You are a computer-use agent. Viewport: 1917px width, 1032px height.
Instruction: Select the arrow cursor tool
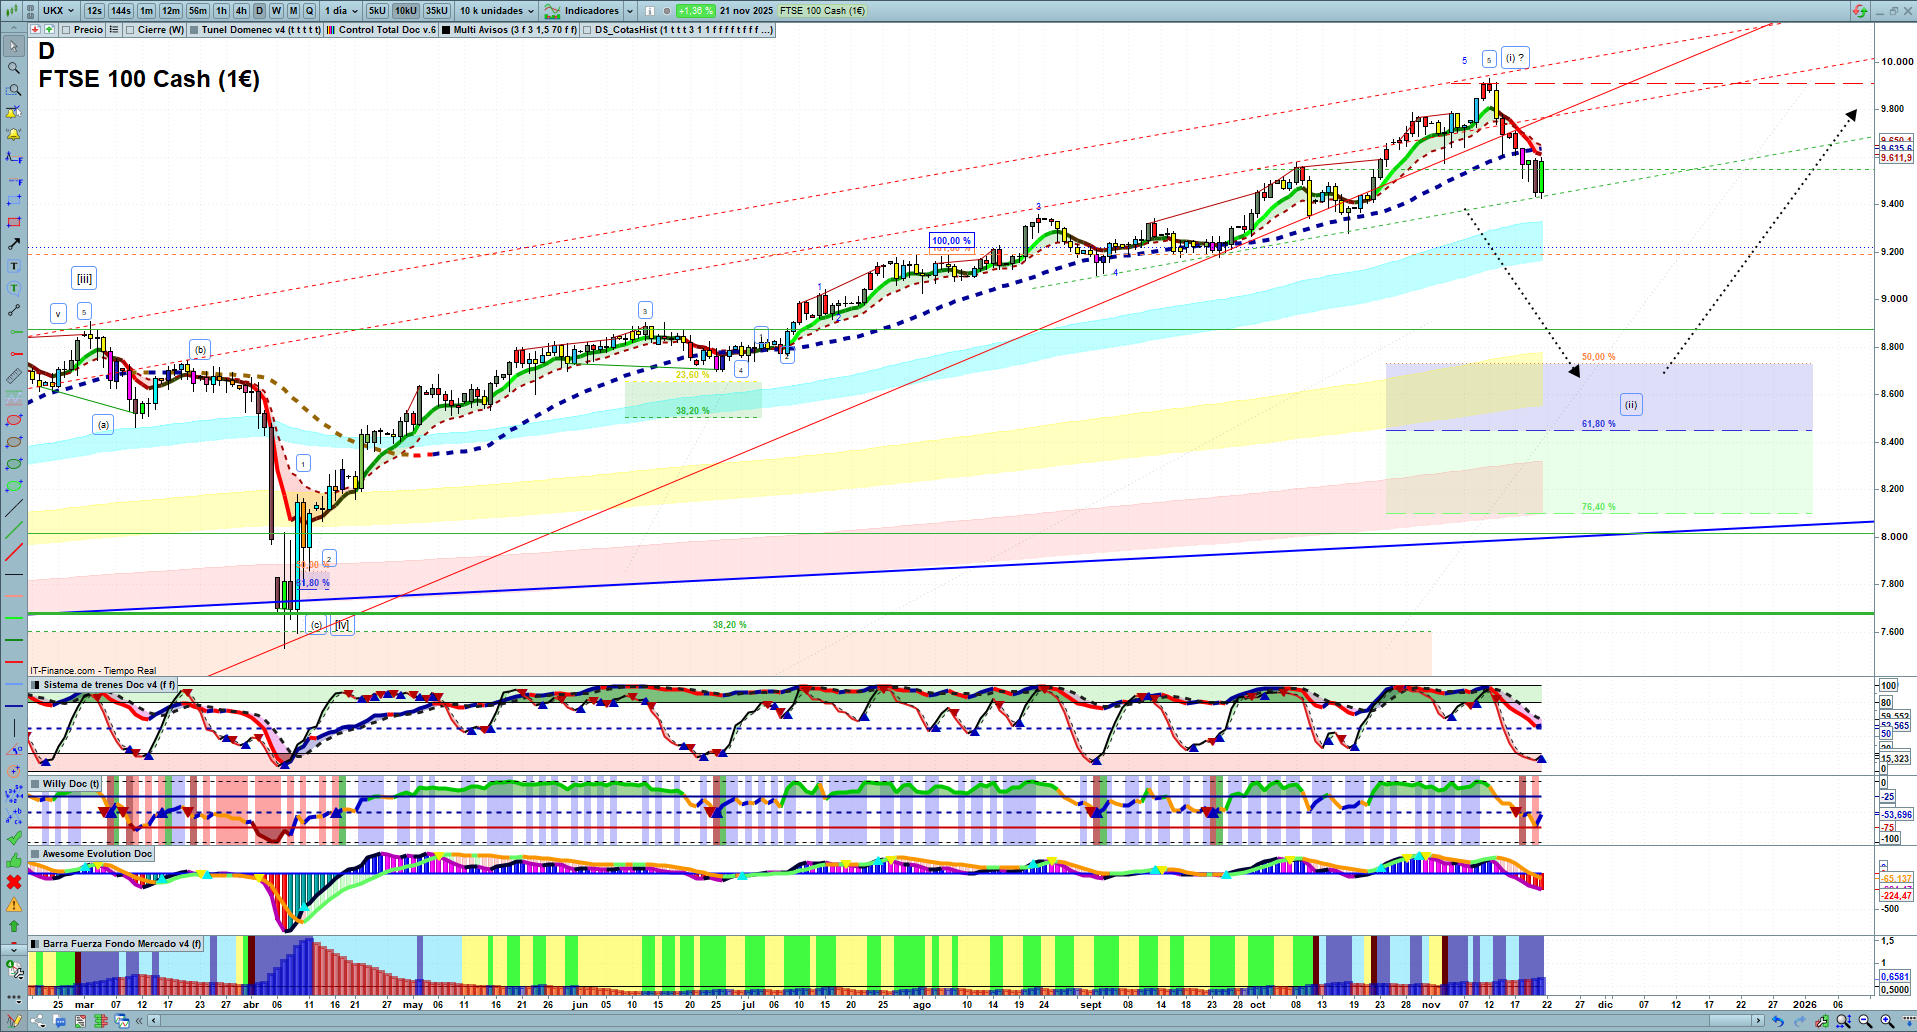click(x=14, y=46)
